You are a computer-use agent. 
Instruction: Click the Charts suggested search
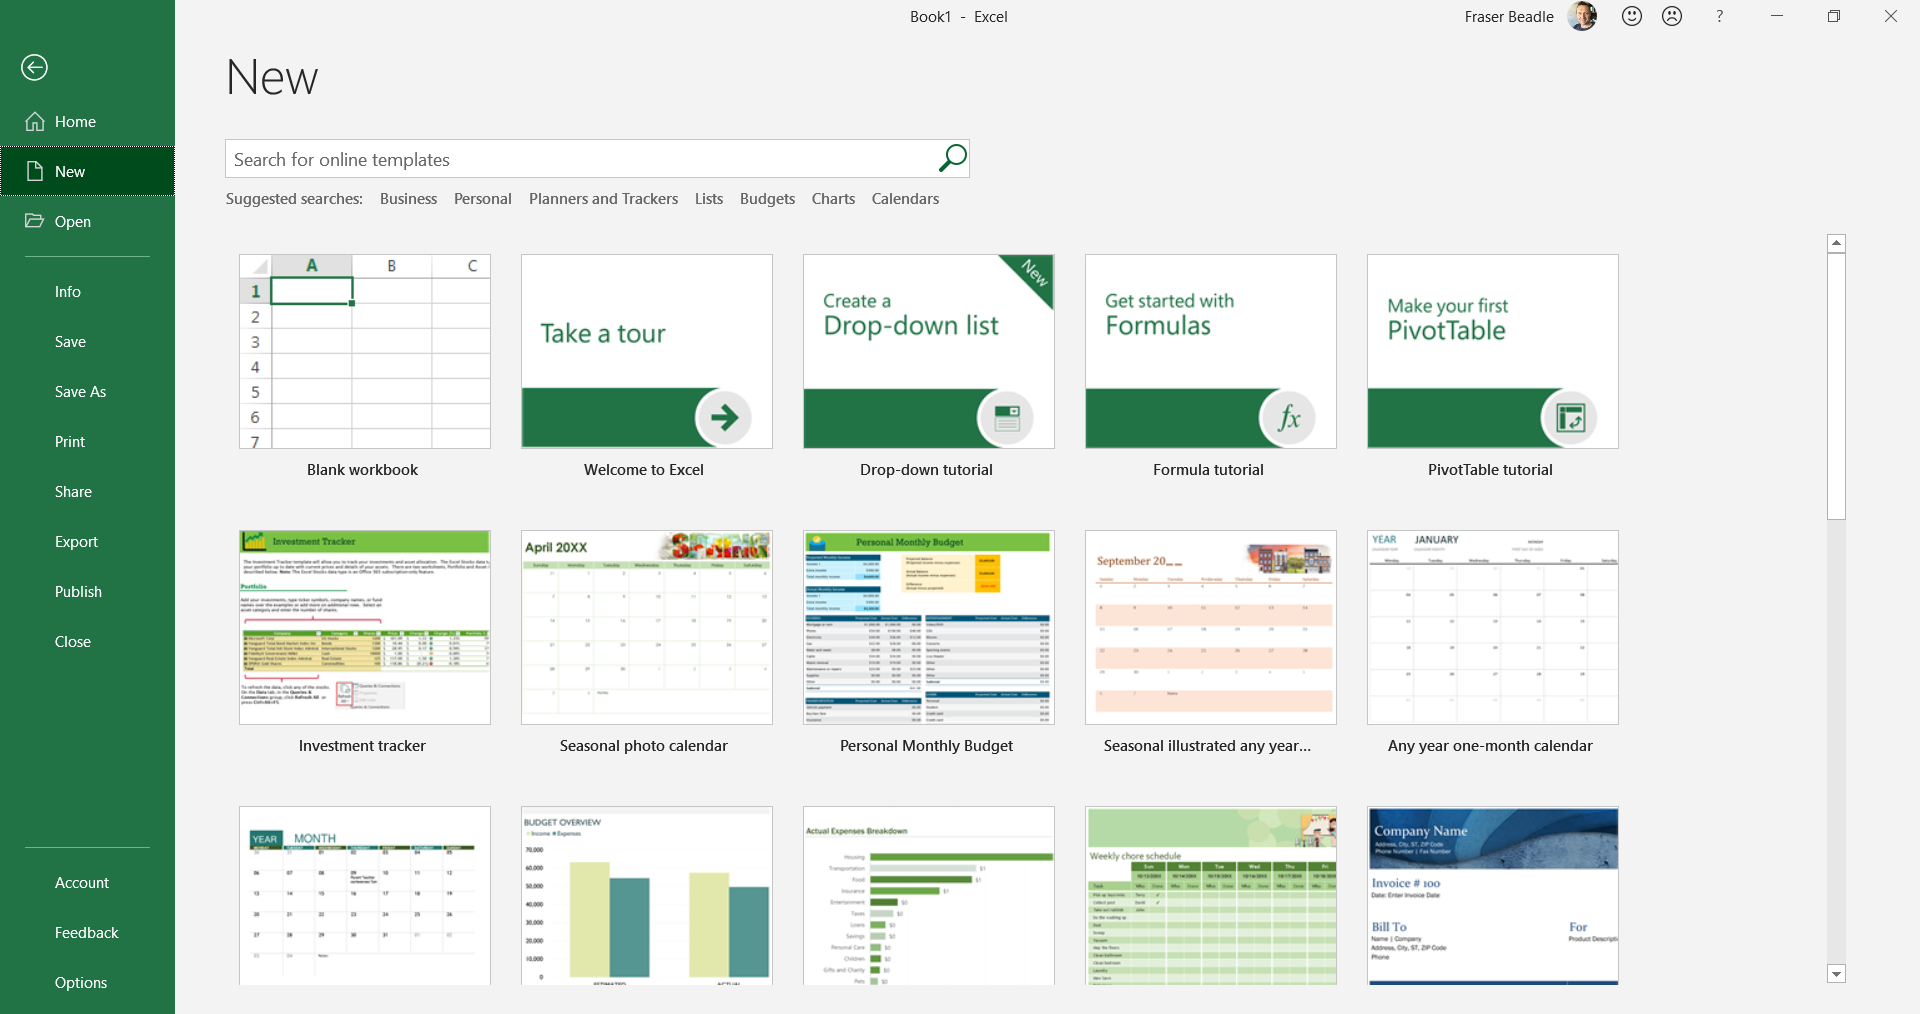[x=833, y=198]
